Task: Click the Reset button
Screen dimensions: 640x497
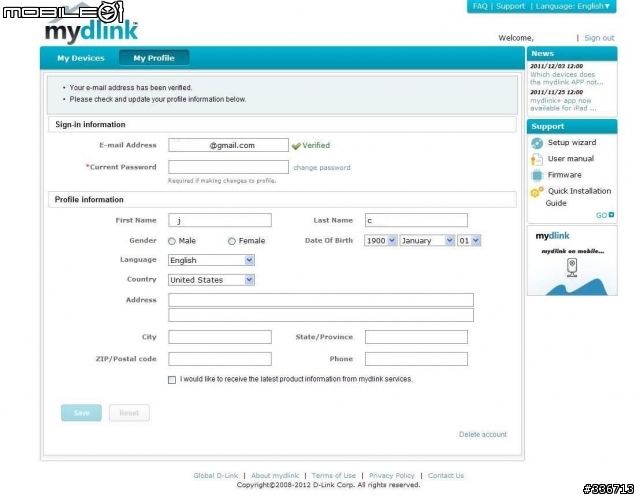Action: [129, 413]
